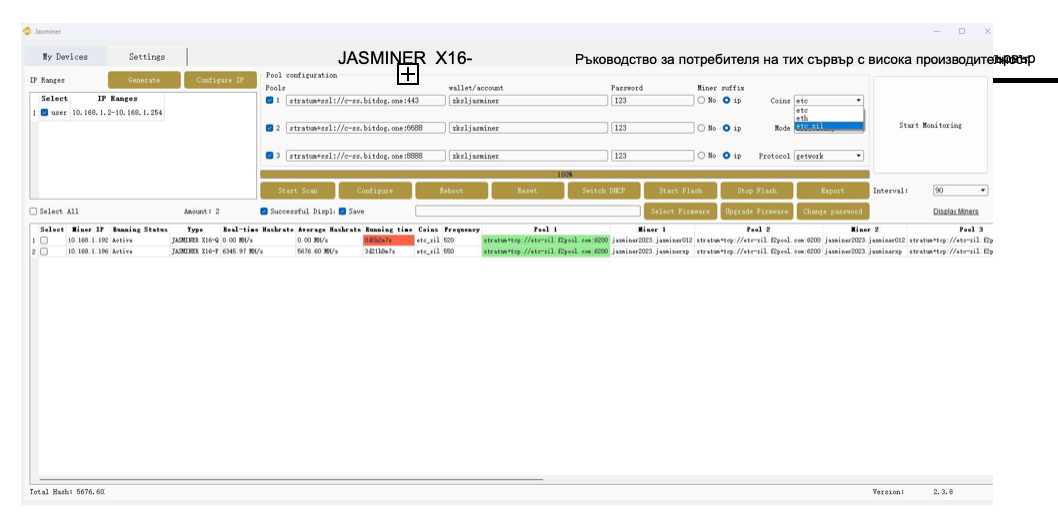Click the 100% scan progress bar
1058x522 pixels.
tap(565, 175)
